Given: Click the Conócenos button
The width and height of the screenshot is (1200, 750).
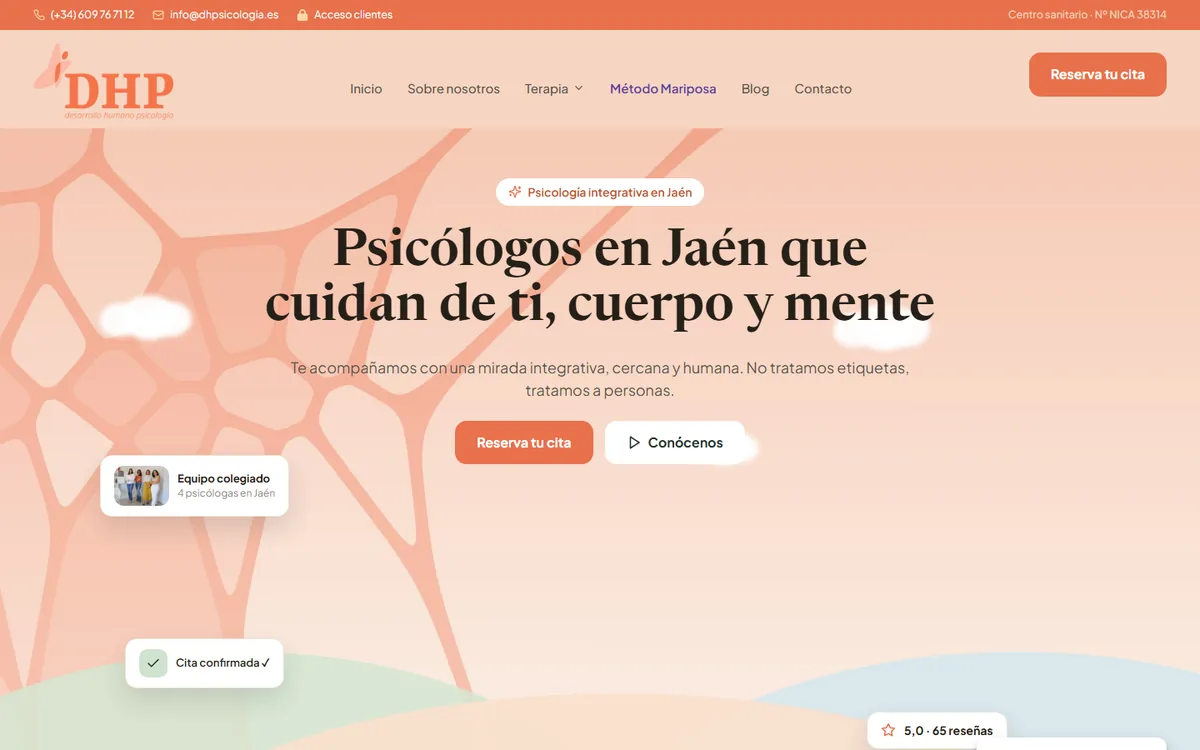Looking at the screenshot, I should point(675,442).
